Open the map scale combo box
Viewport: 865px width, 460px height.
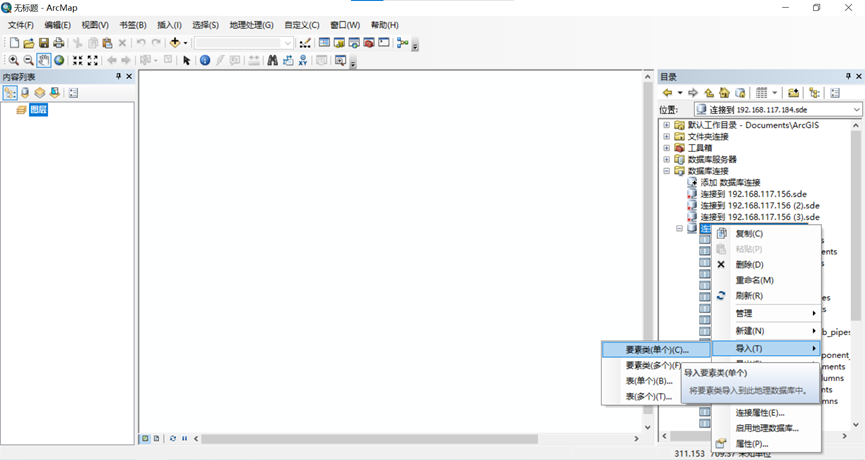click(x=243, y=42)
